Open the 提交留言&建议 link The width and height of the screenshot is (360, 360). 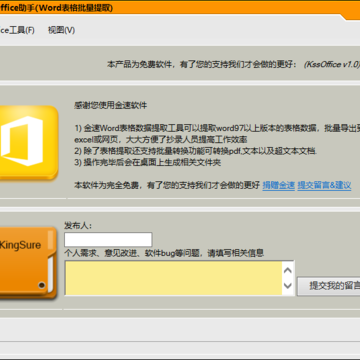pos(324,185)
